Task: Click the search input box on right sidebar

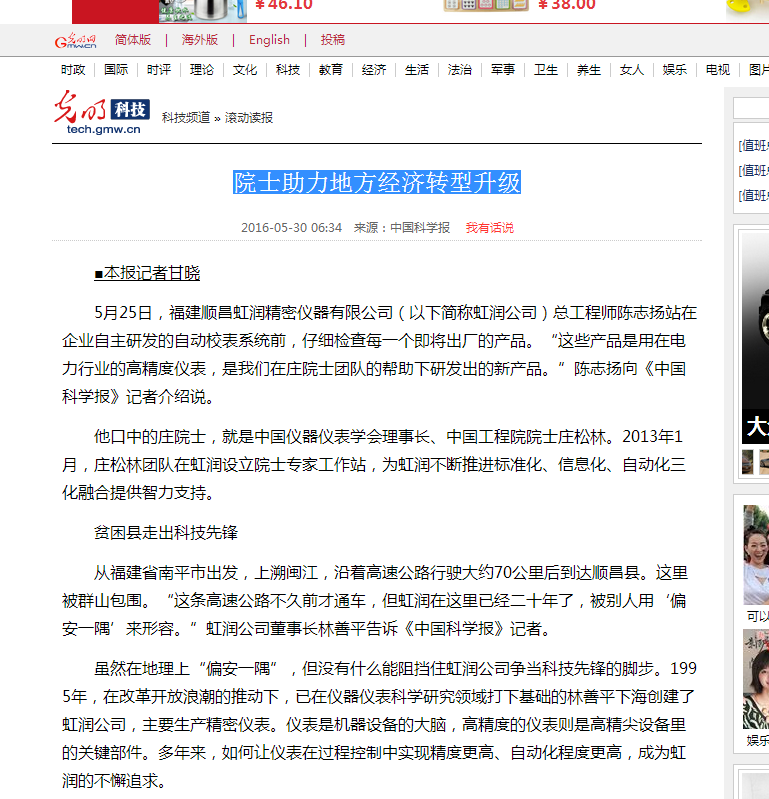Action: [751, 108]
